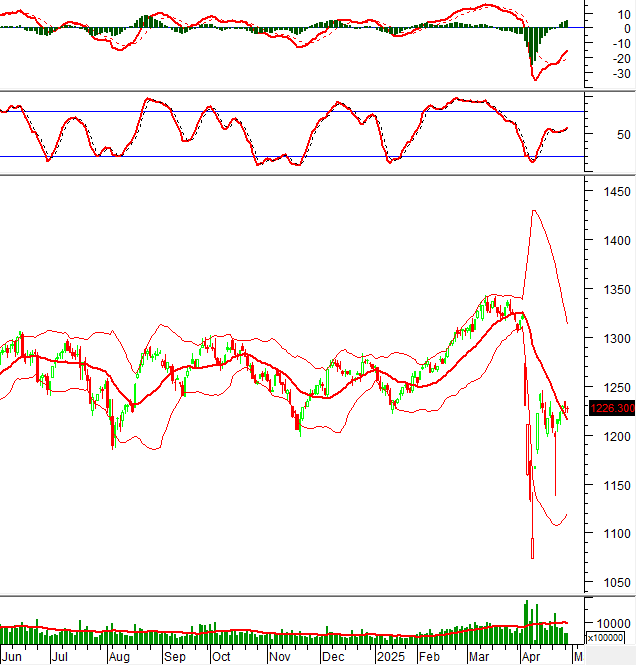
Task: Select the 2025 year label
Action: coord(391,657)
